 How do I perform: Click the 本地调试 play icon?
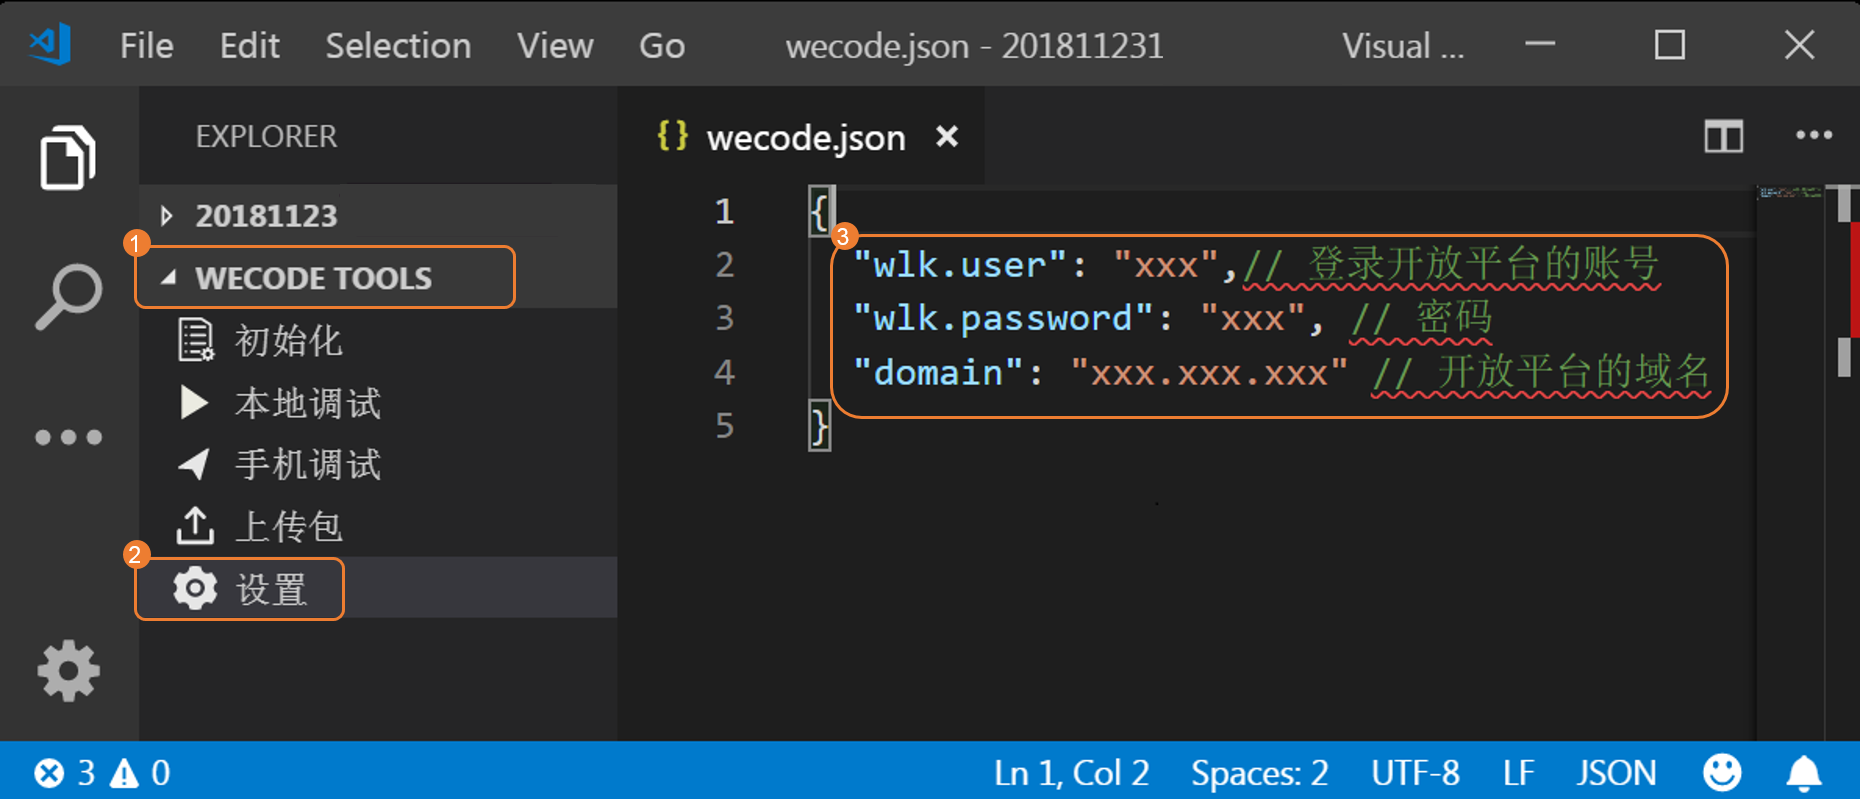click(x=194, y=402)
